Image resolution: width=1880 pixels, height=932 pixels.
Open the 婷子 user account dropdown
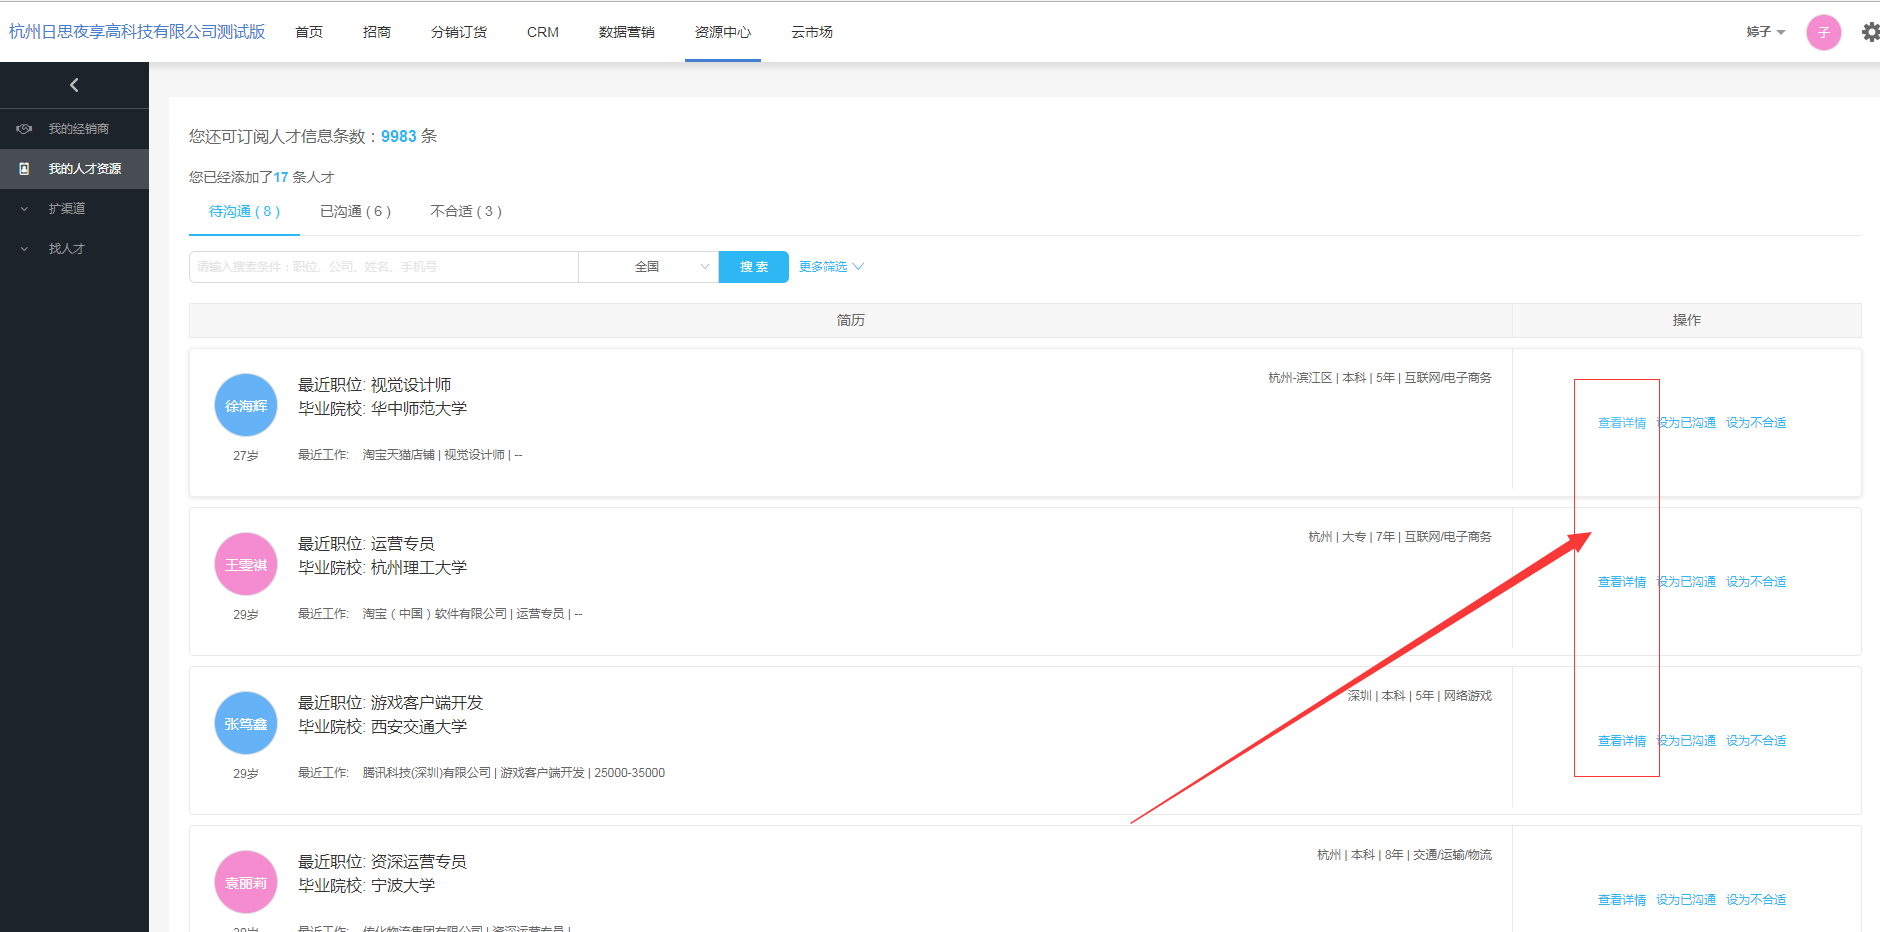coord(1765,32)
